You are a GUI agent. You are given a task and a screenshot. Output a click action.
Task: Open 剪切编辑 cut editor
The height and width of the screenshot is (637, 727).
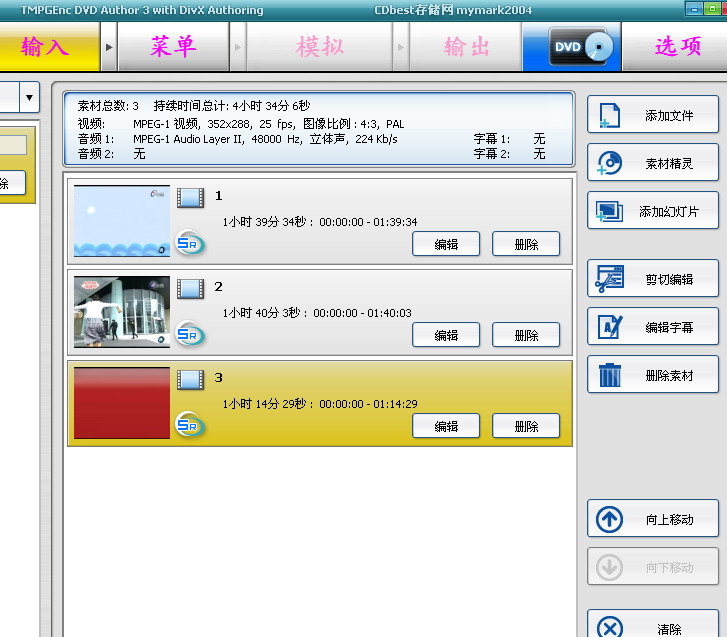pos(653,279)
